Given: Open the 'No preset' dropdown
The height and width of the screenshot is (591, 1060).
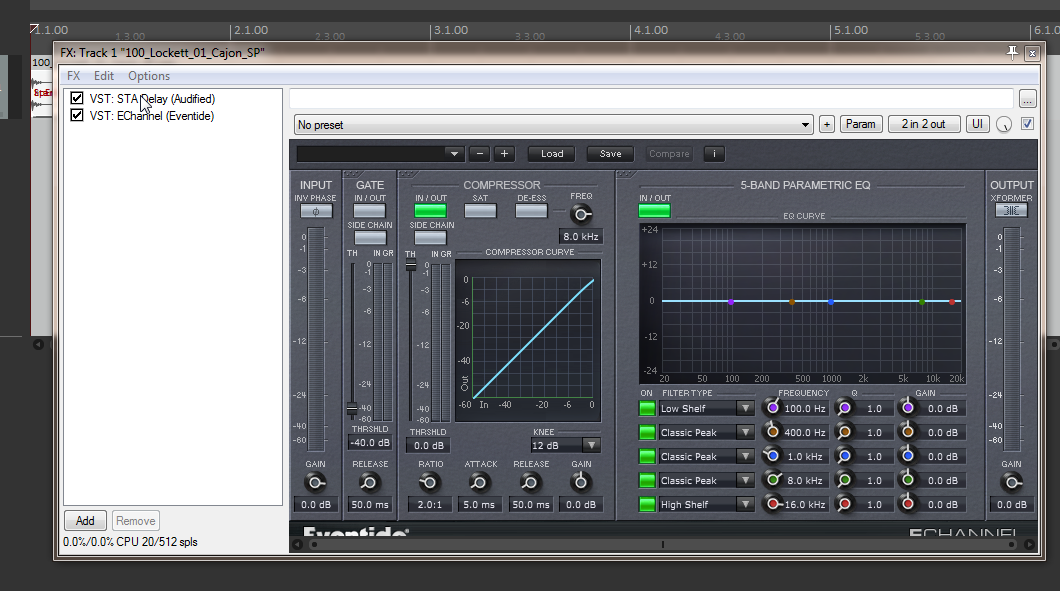Looking at the screenshot, I should (x=553, y=125).
